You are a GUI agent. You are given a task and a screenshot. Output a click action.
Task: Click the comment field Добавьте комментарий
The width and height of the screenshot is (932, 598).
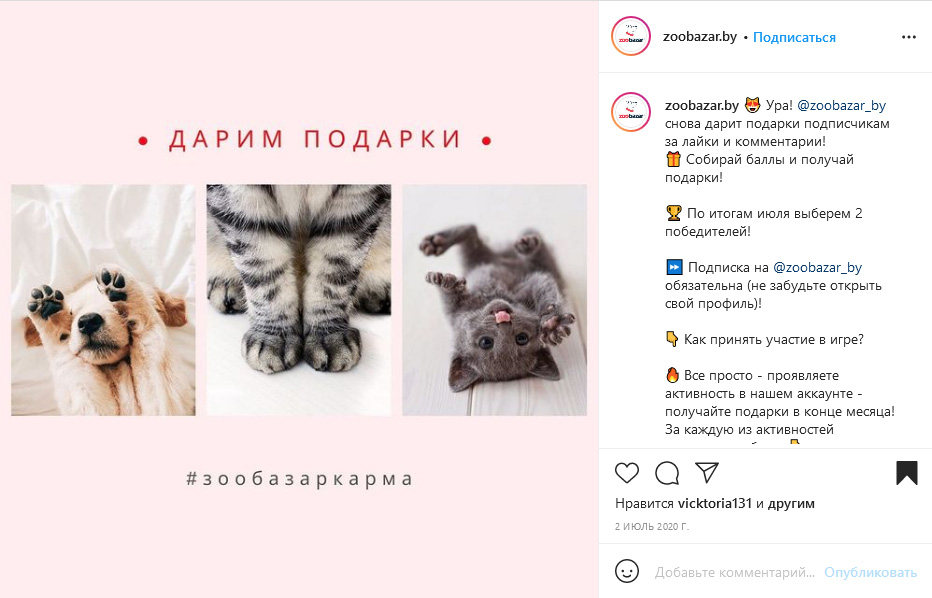click(735, 572)
